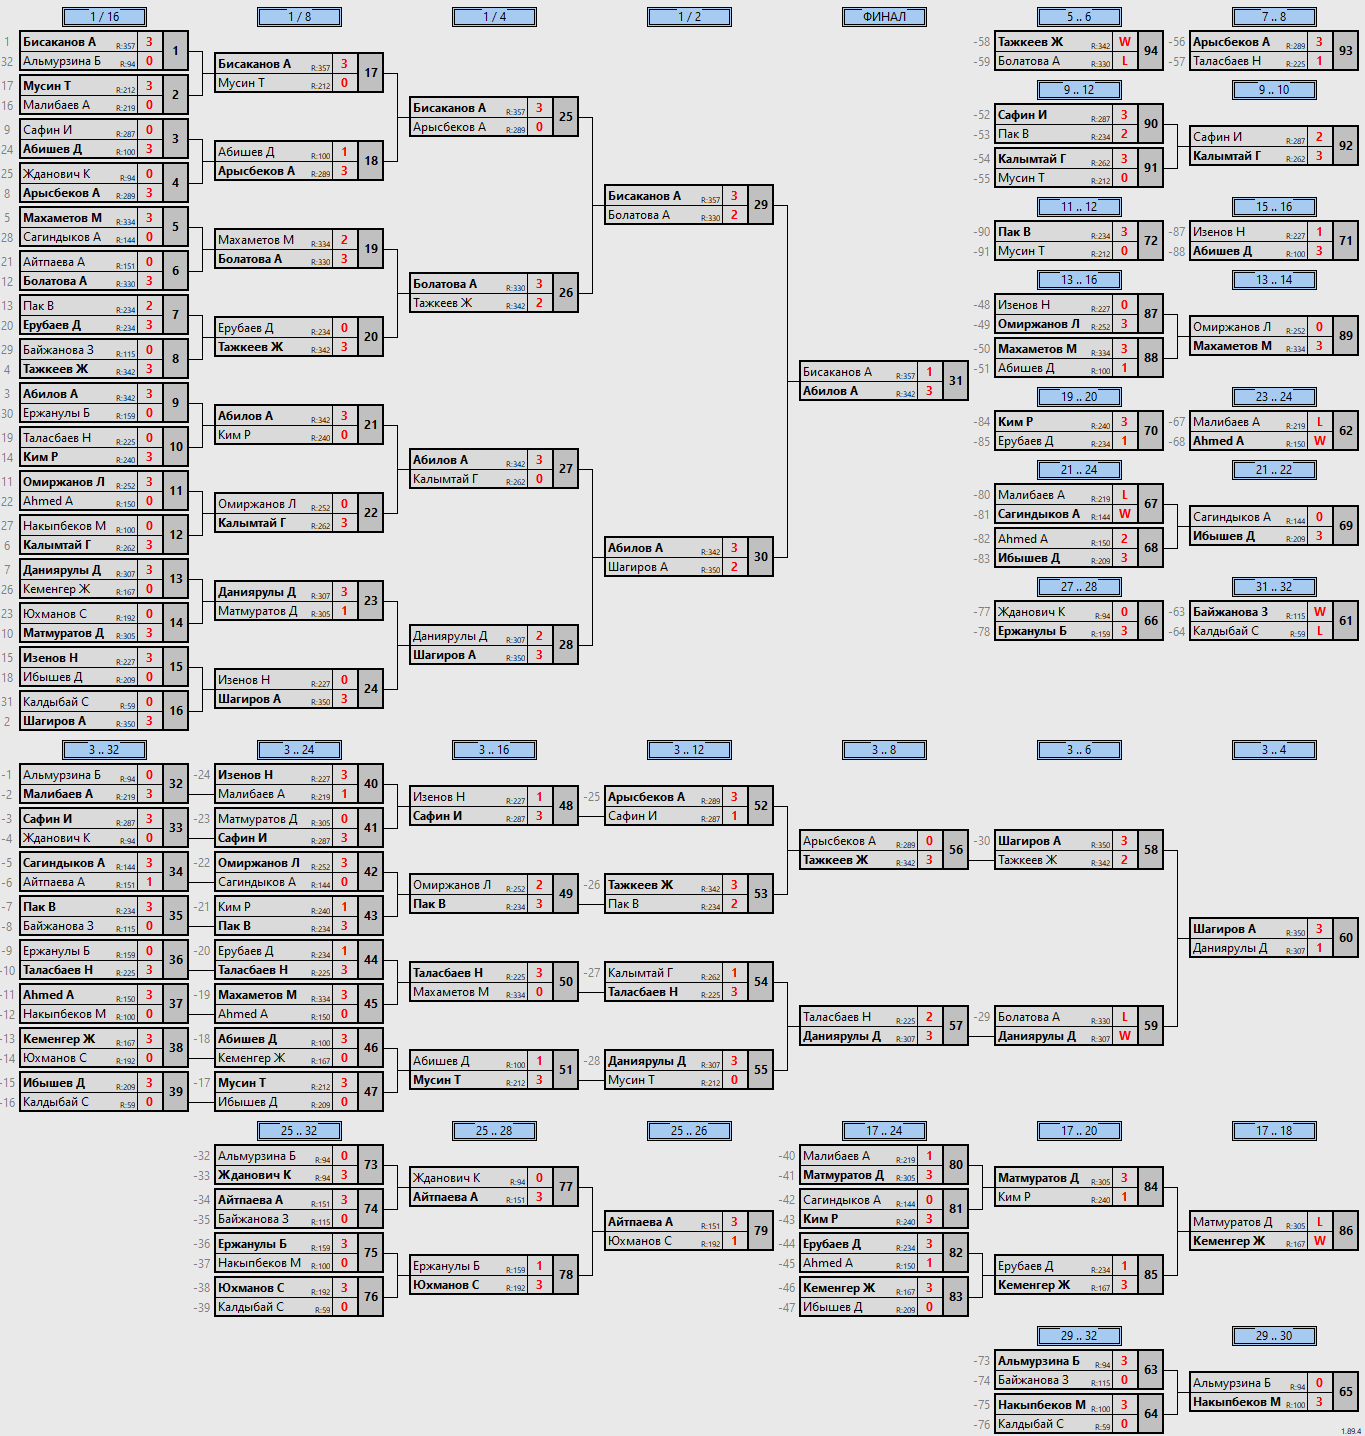This screenshot has height=1436, width=1365.
Task: Click match number 30 box in semifinals
Action: coord(761,557)
